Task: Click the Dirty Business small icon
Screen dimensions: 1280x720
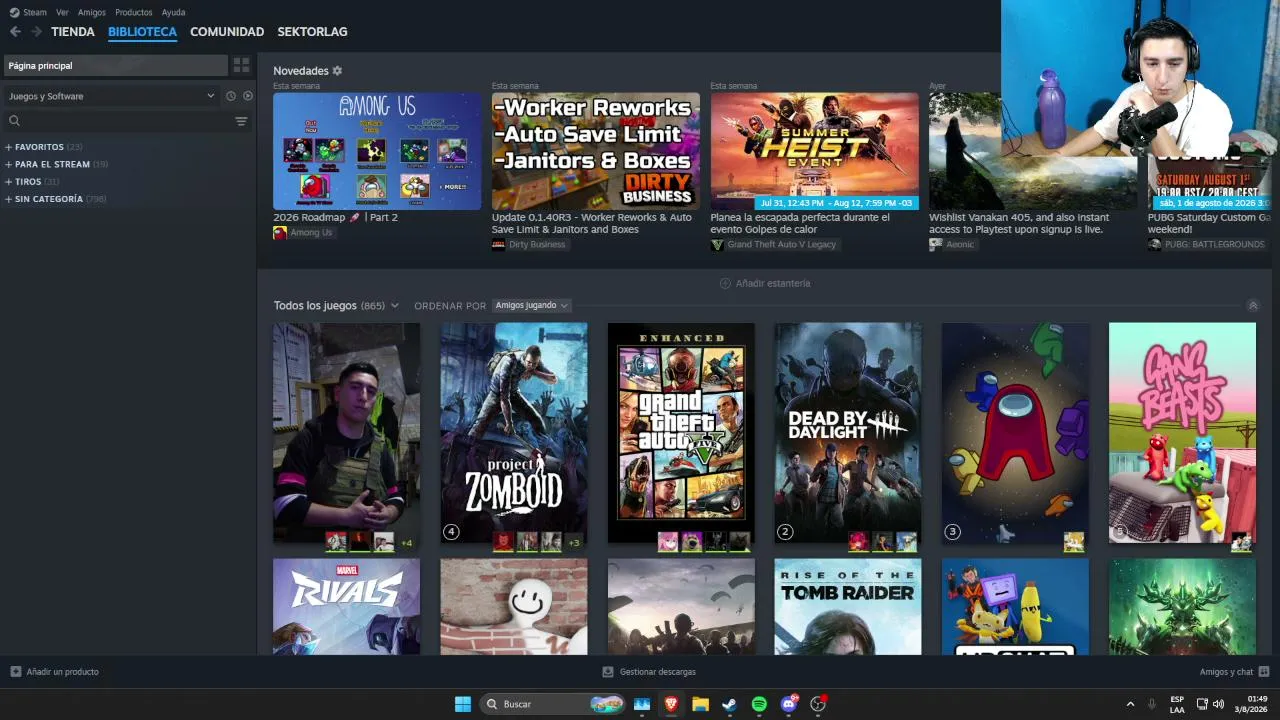Action: coord(498,244)
